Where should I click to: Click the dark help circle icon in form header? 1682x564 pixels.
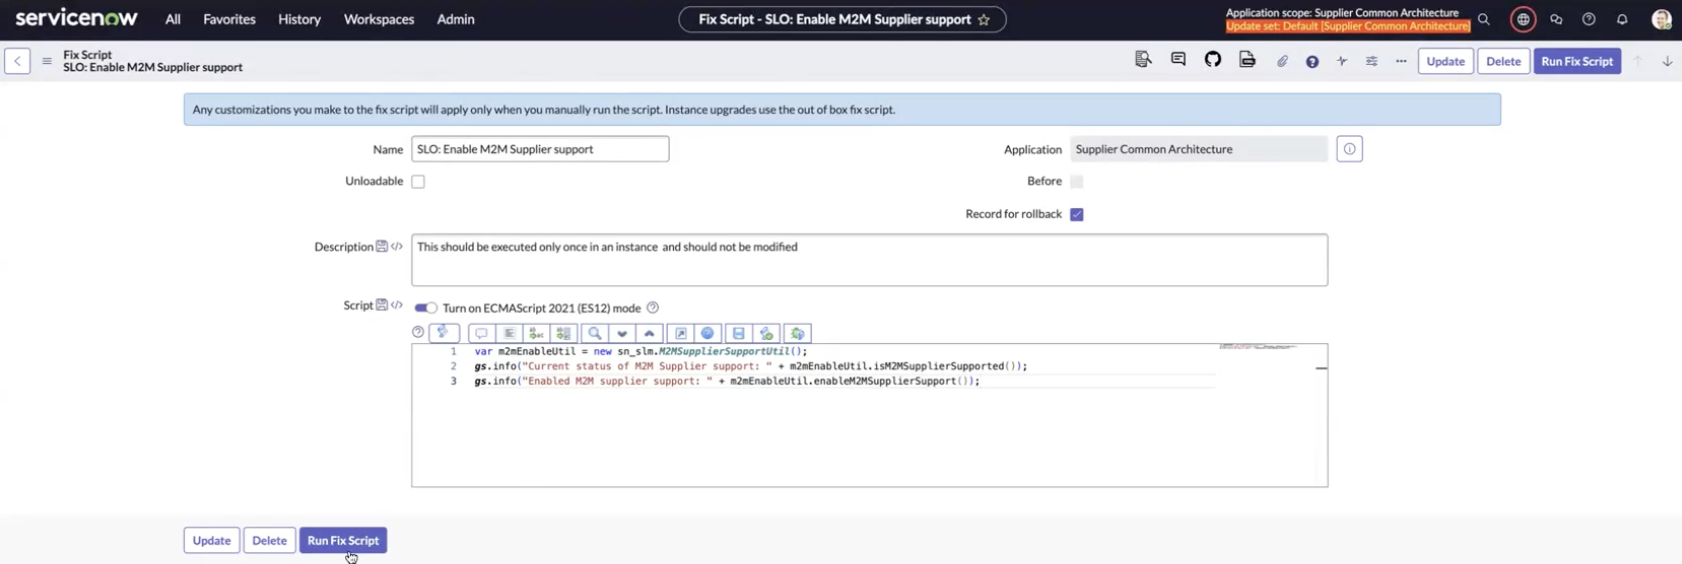pyautogui.click(x=1312, y=61)
